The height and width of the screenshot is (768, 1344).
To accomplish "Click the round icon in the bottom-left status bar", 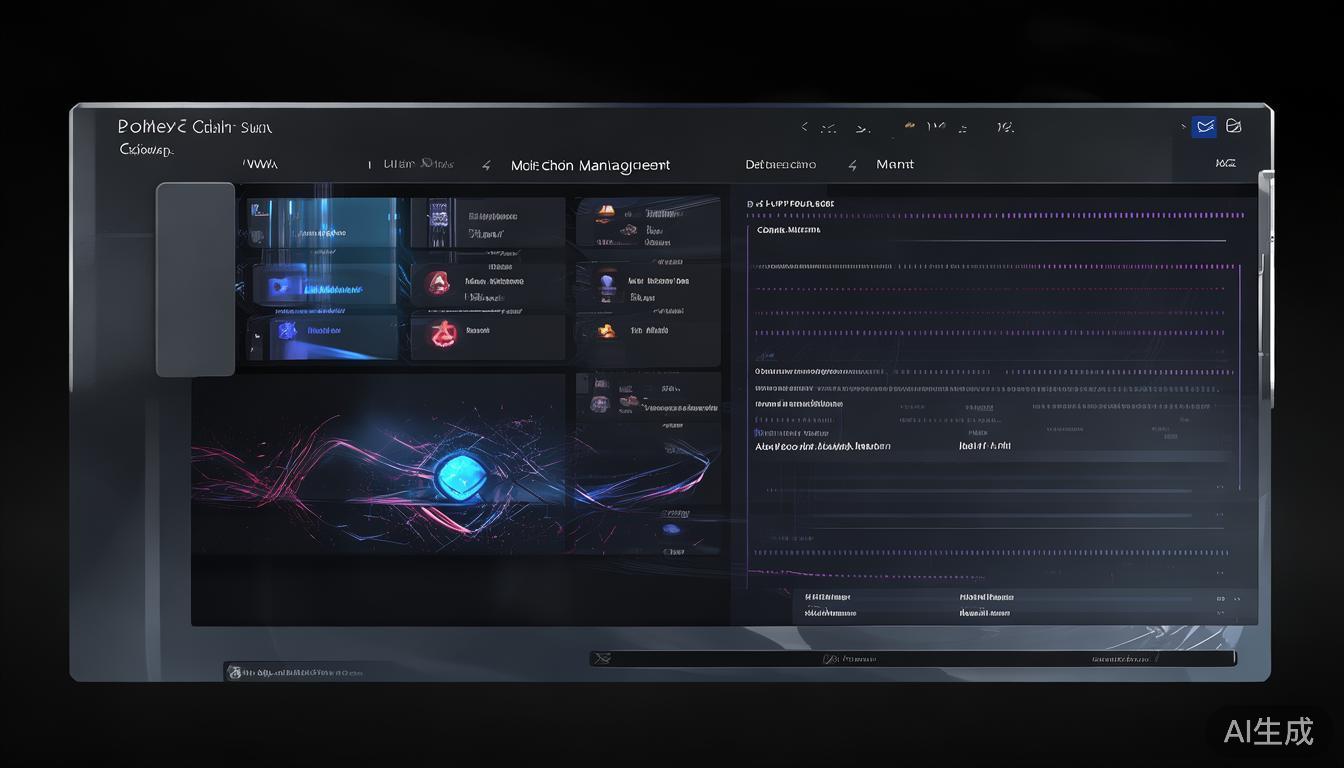I will pyautogui.click(x=234, y=673).
